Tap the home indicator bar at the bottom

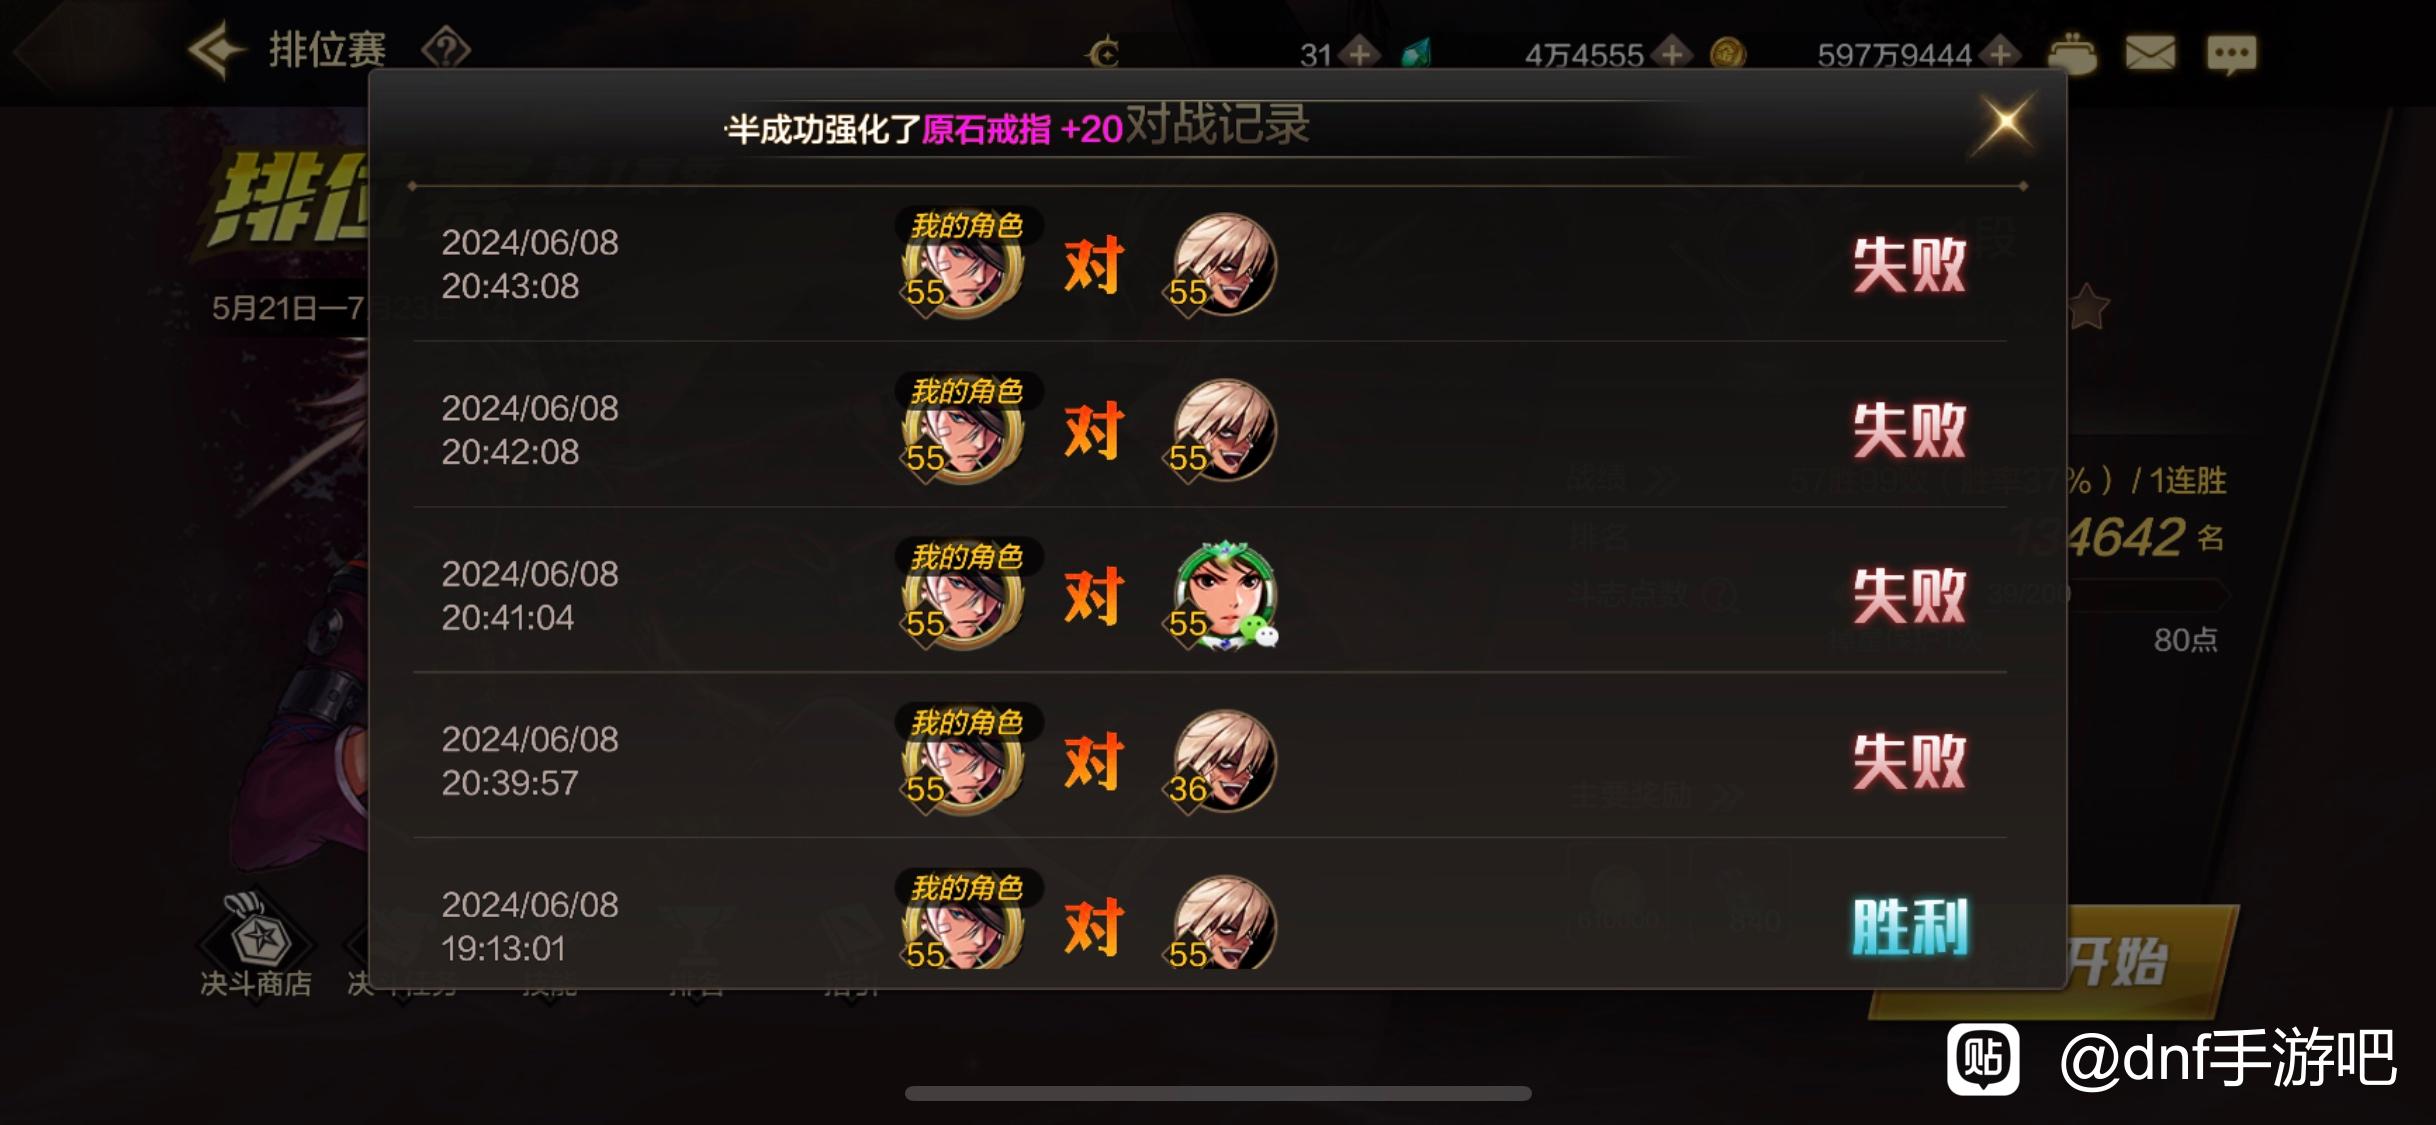tap(1218, 1093)
